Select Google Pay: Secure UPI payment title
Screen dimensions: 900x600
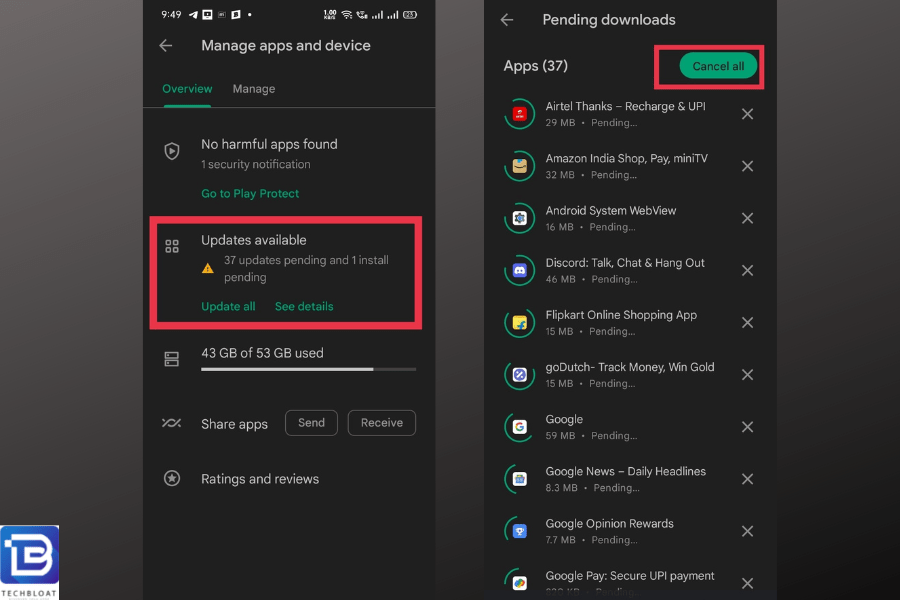[x=630, y=576]
